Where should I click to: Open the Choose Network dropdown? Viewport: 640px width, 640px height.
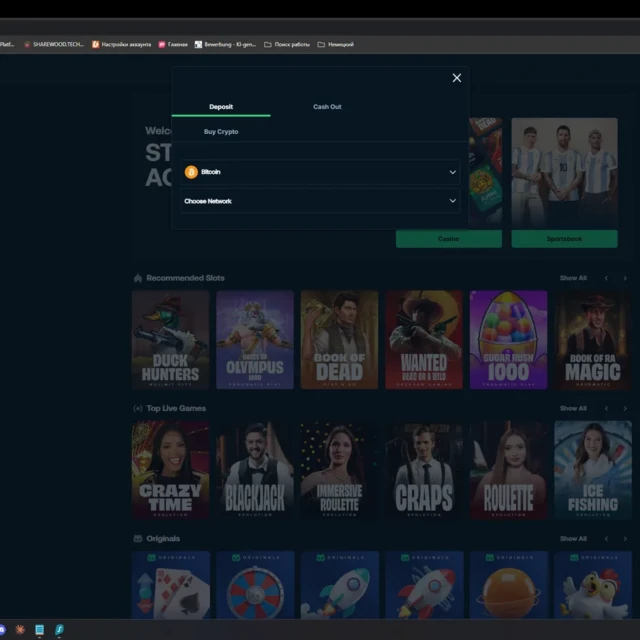pyautogui.click(x=320, y=201)
